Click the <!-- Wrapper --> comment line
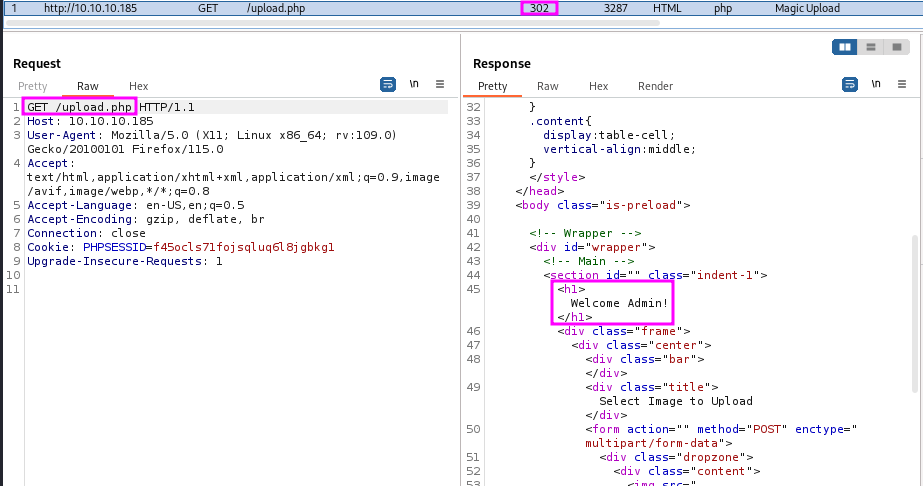Screen dimensions: 923x486 click(x=585, y=233)
